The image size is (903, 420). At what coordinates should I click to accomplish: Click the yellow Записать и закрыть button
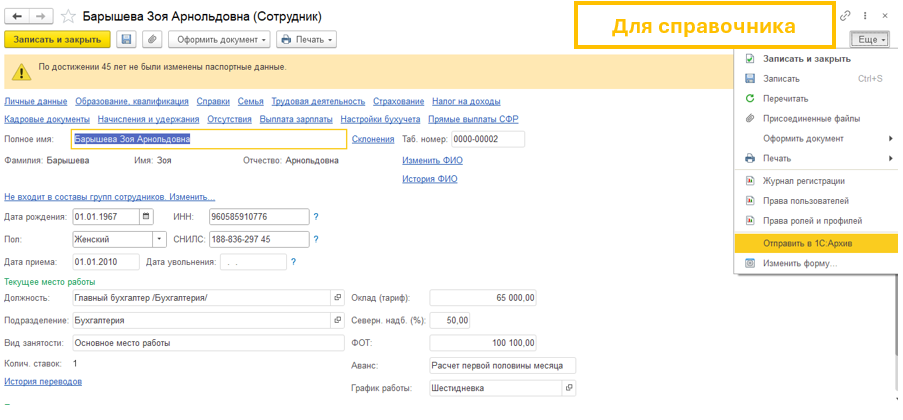tap(57, 40)
